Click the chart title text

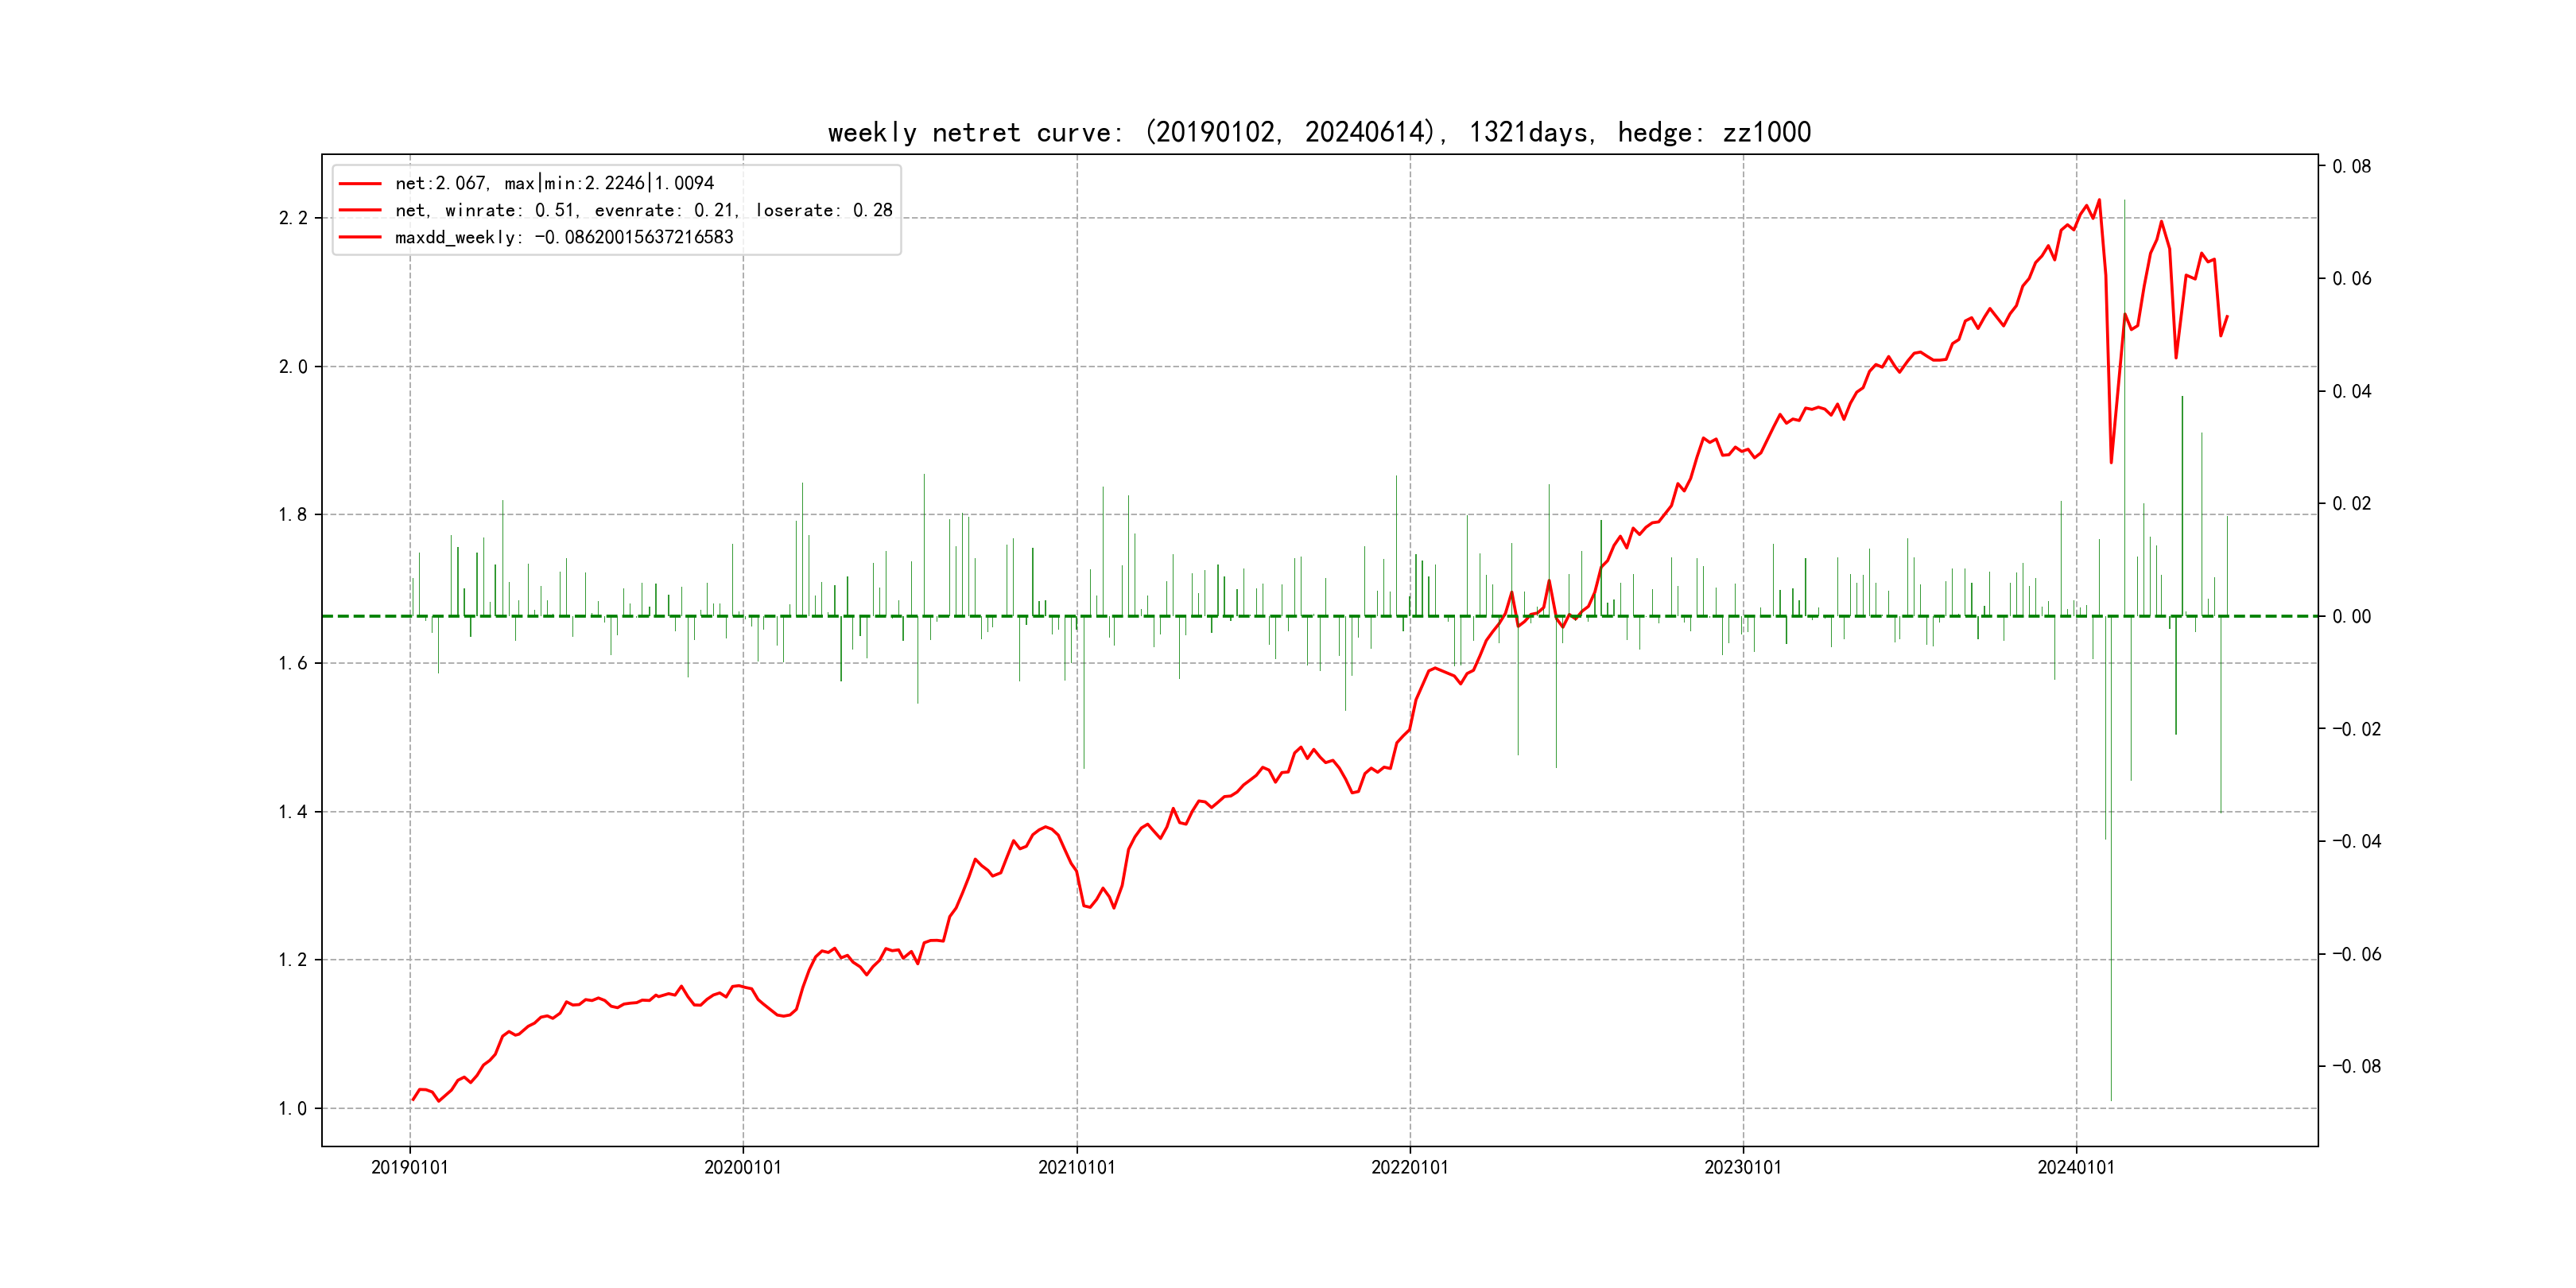[1319, 132]
